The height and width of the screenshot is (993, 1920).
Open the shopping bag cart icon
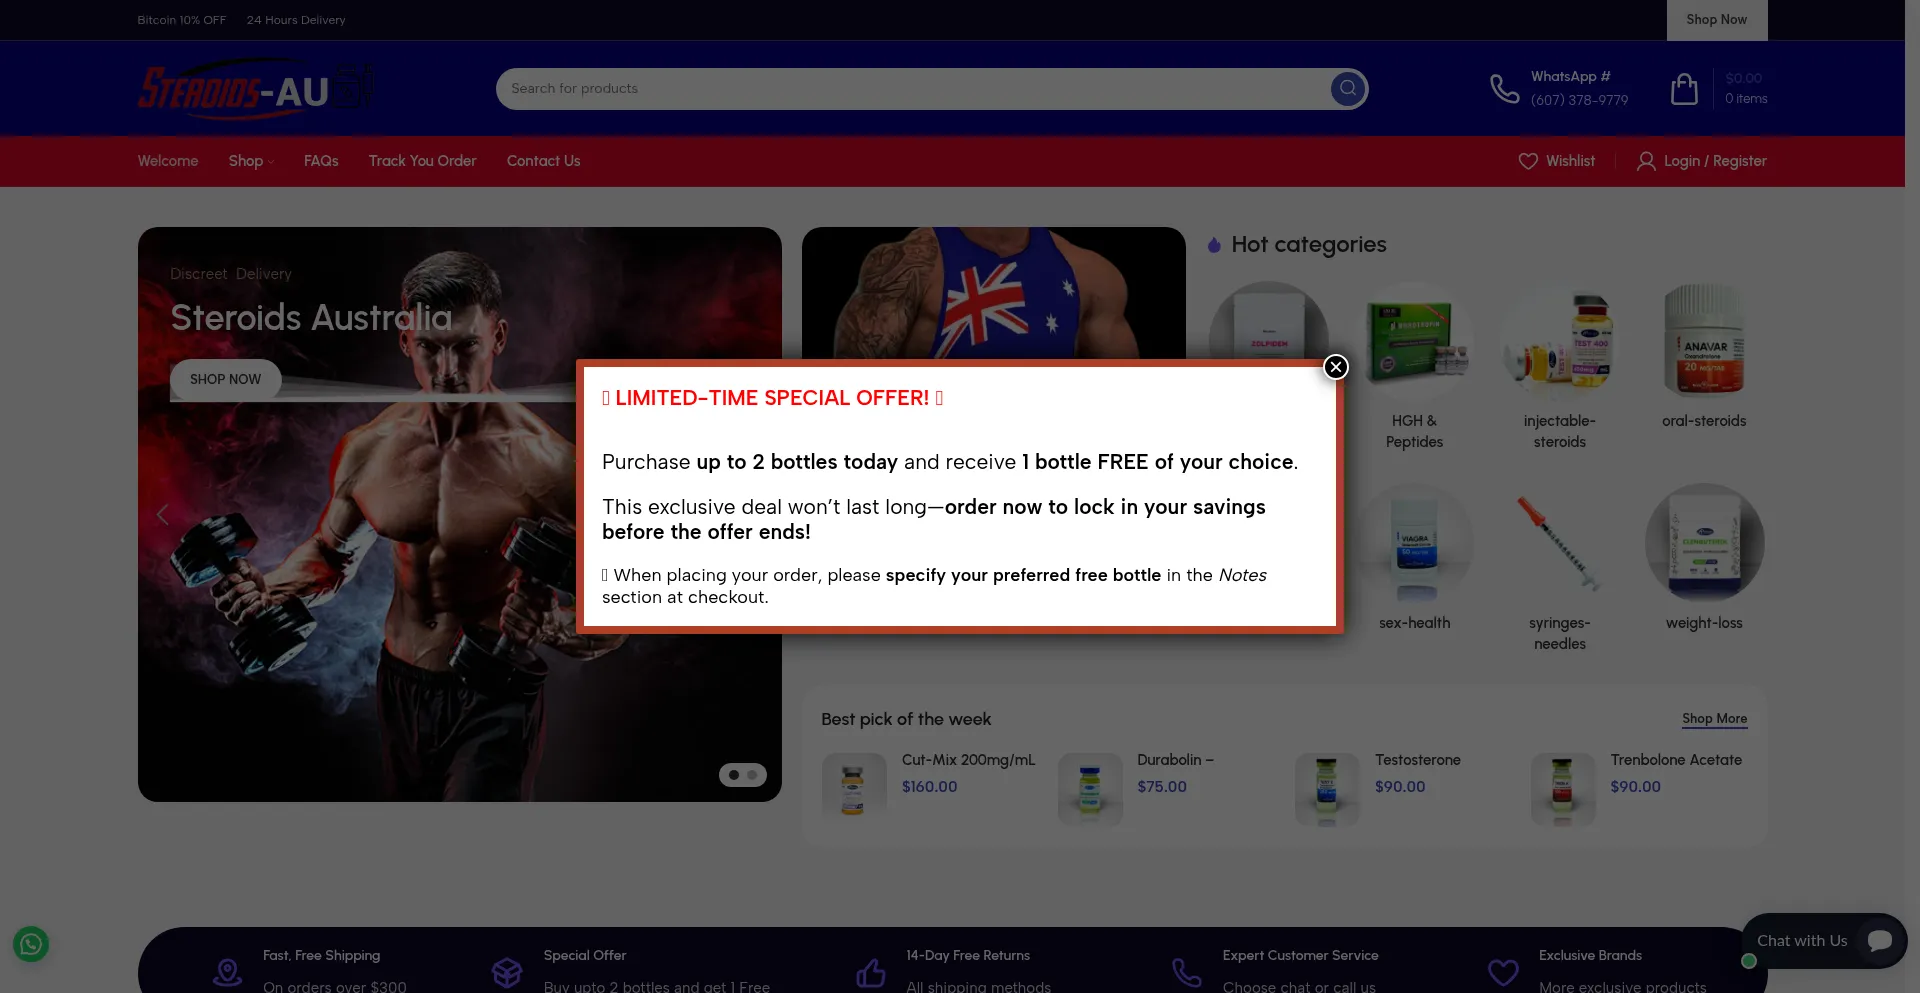point(1684,89)
